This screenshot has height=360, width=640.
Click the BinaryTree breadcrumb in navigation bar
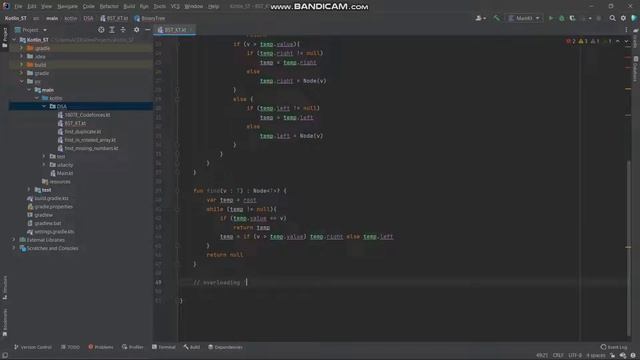[150, 18]
